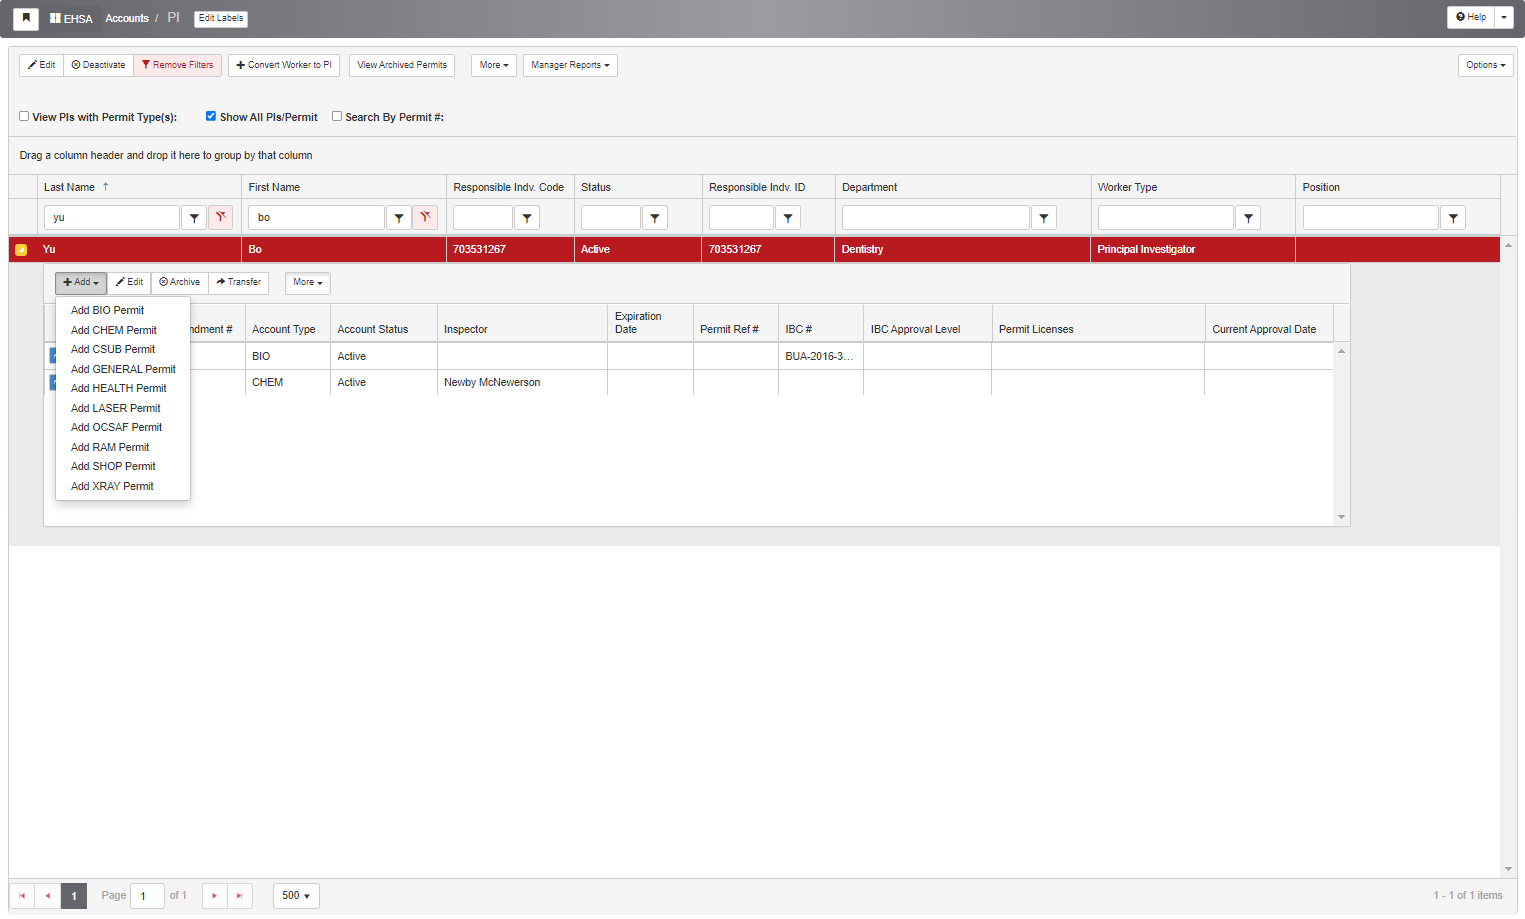Click the Responsible Indv. Code filter funnel icon
1525x919 pixels.
pyautogui.click(x=527, y=217)
